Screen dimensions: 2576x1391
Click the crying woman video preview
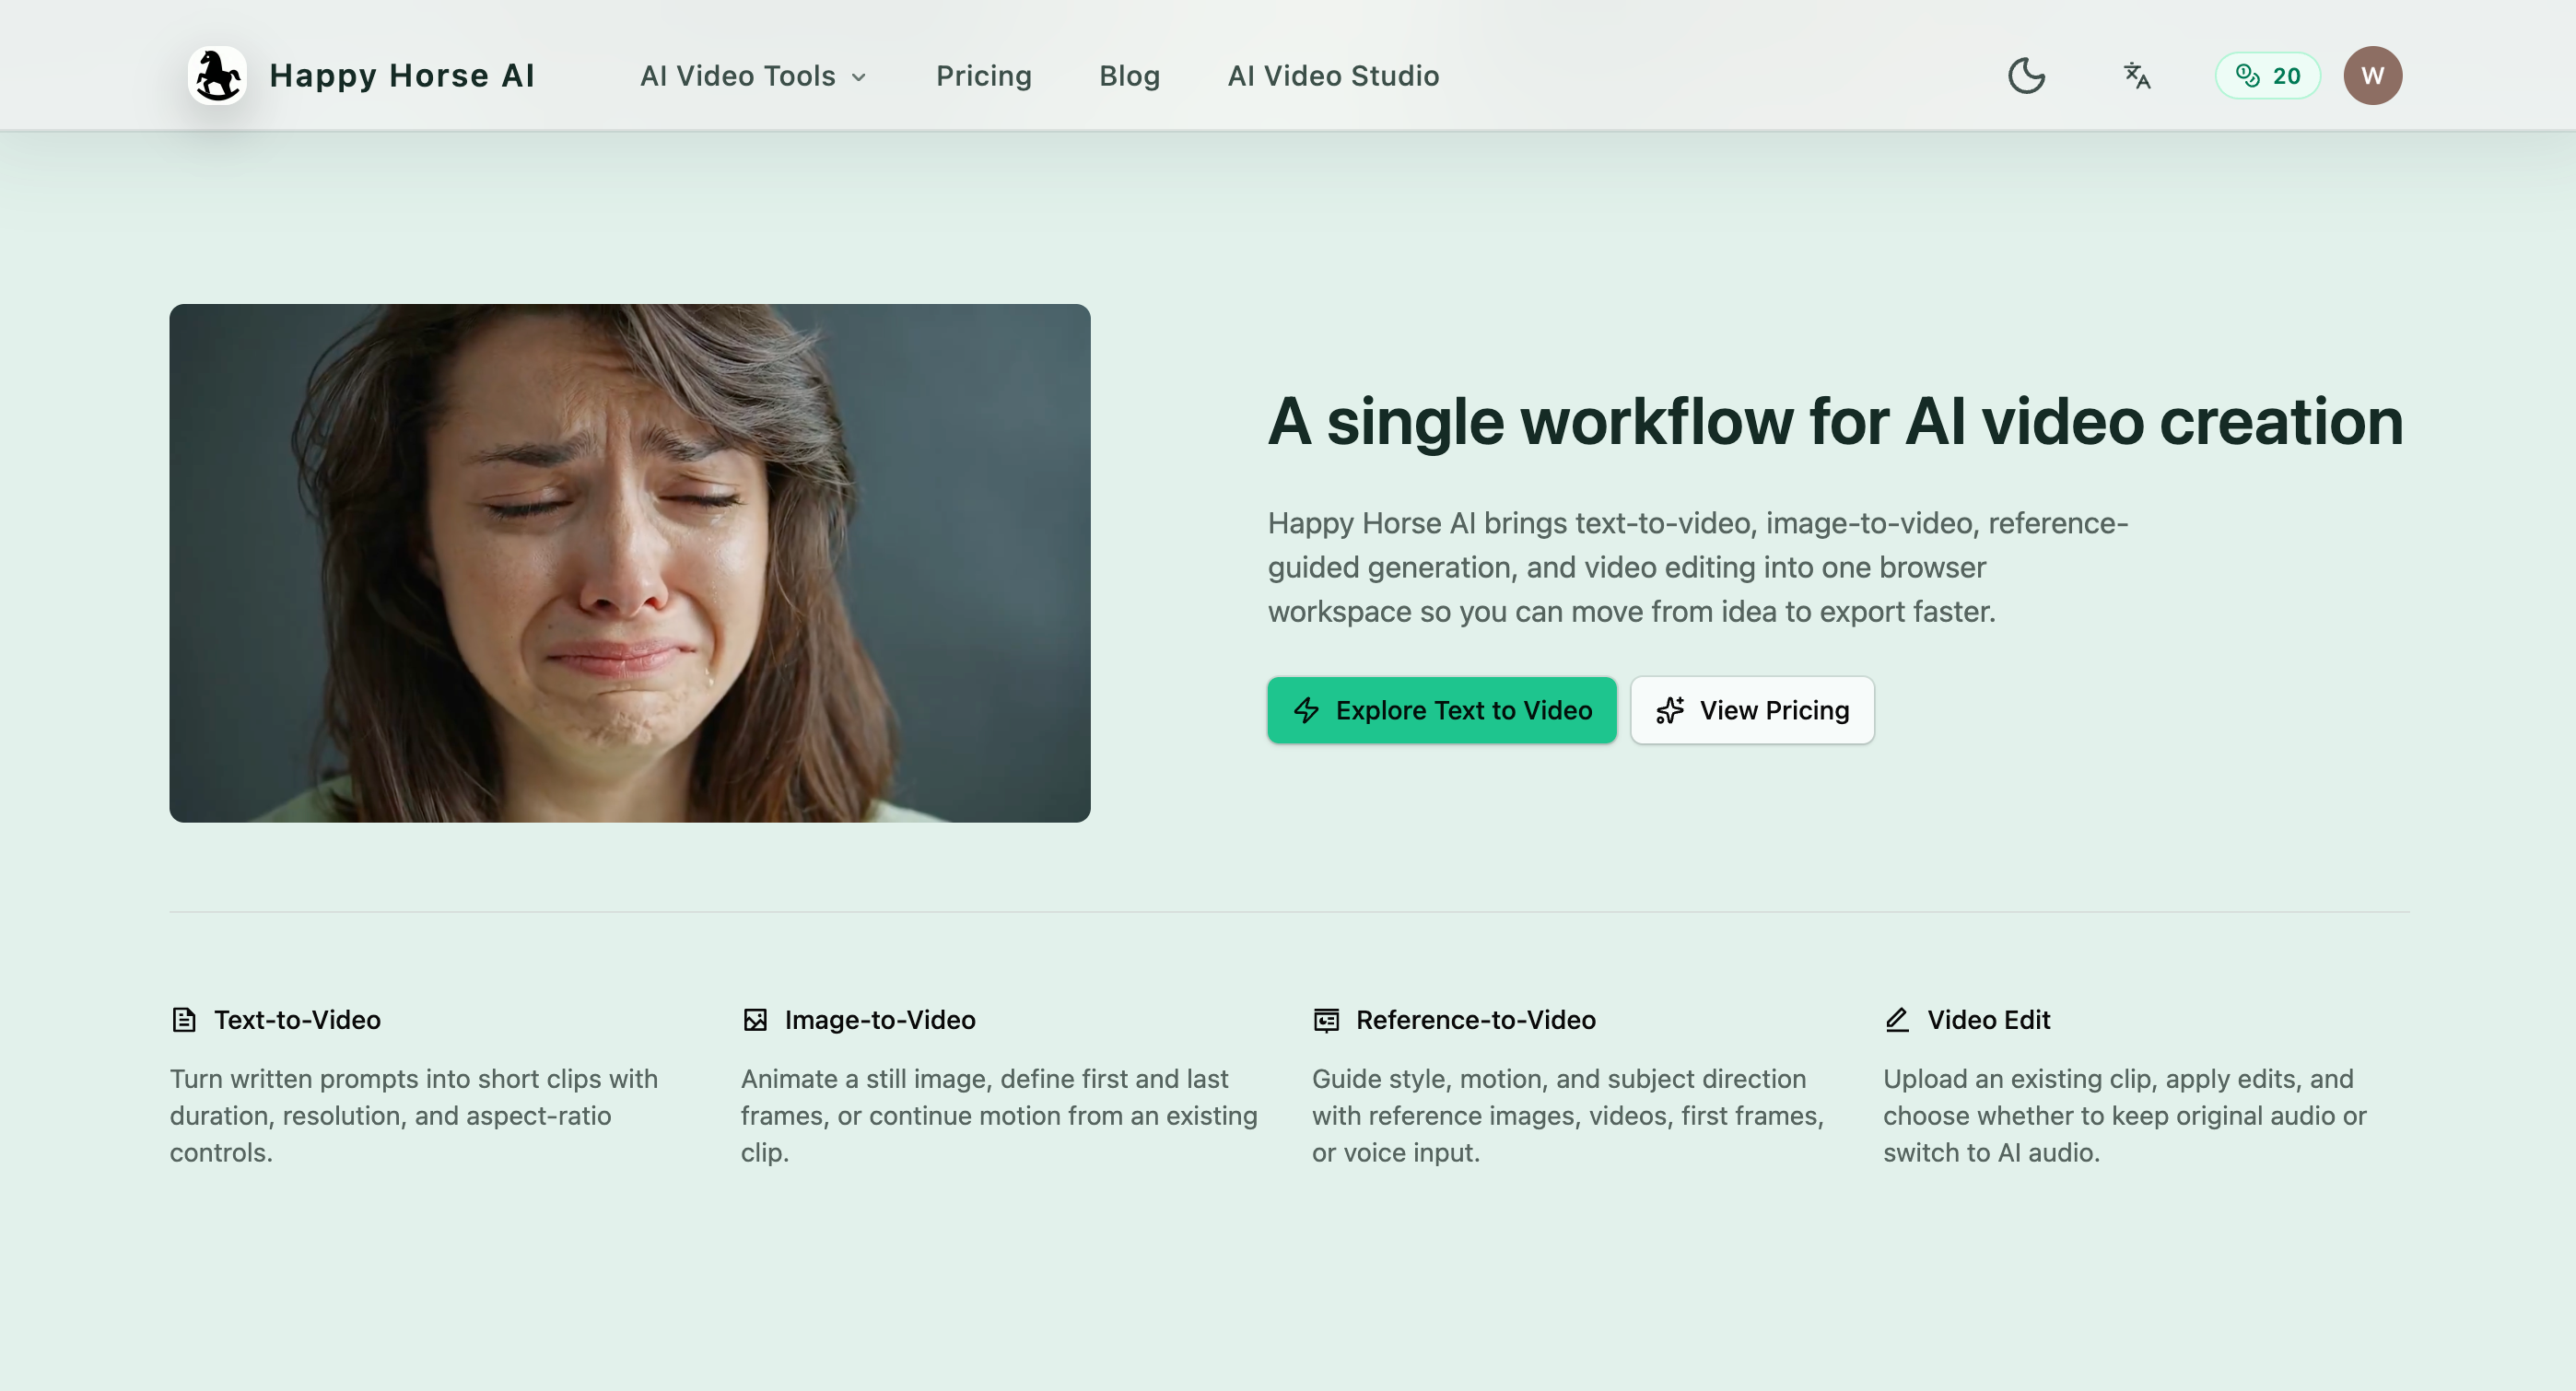tap(630, 563)
